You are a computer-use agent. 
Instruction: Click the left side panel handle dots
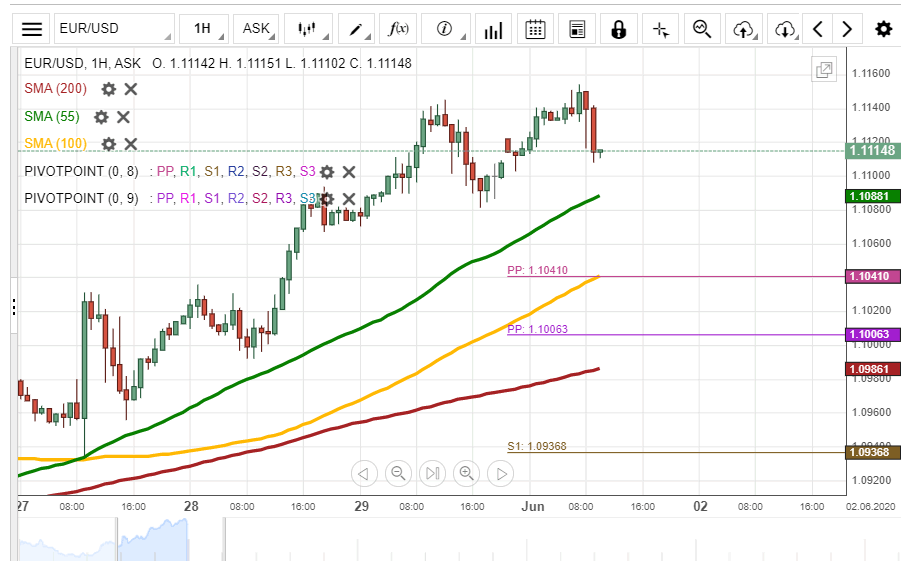coord(14,307)
